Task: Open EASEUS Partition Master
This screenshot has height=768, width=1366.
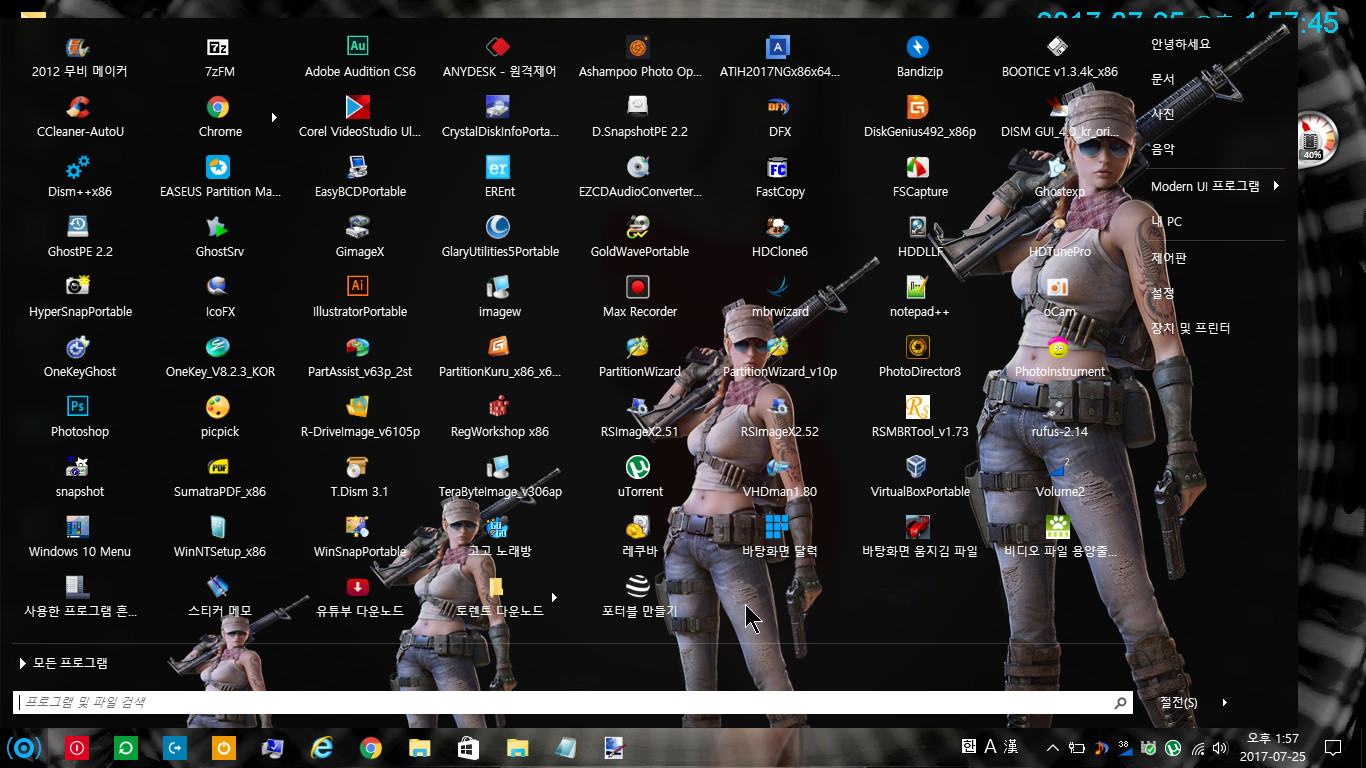Action: [x=220, y=178]
